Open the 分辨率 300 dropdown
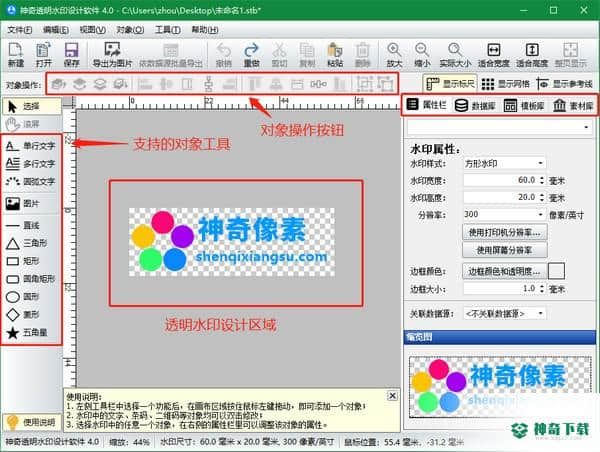The image size is (600, 452). tap(504, 214)
